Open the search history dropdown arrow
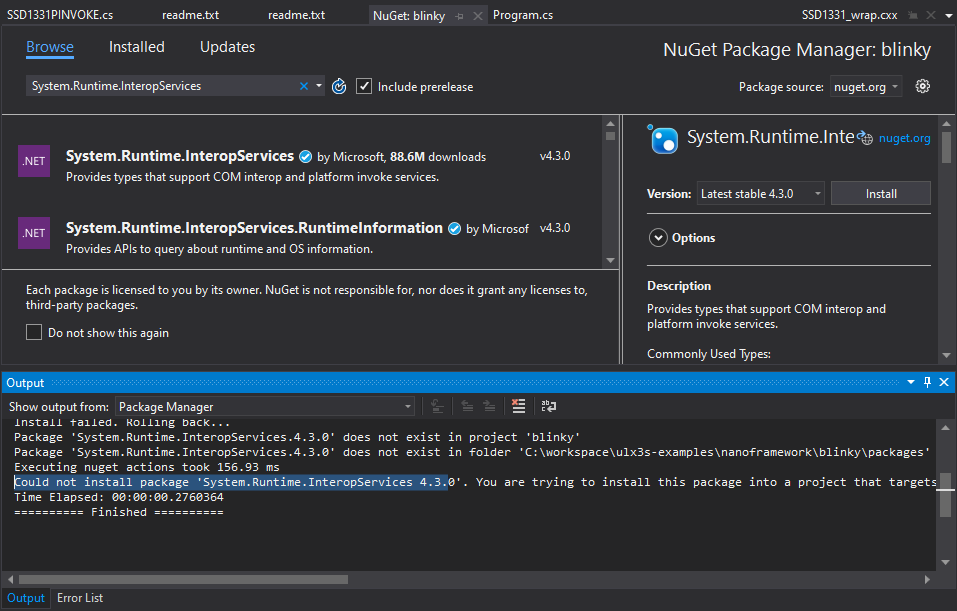Viewport: 957px width, 611px height. click(319, 86)
